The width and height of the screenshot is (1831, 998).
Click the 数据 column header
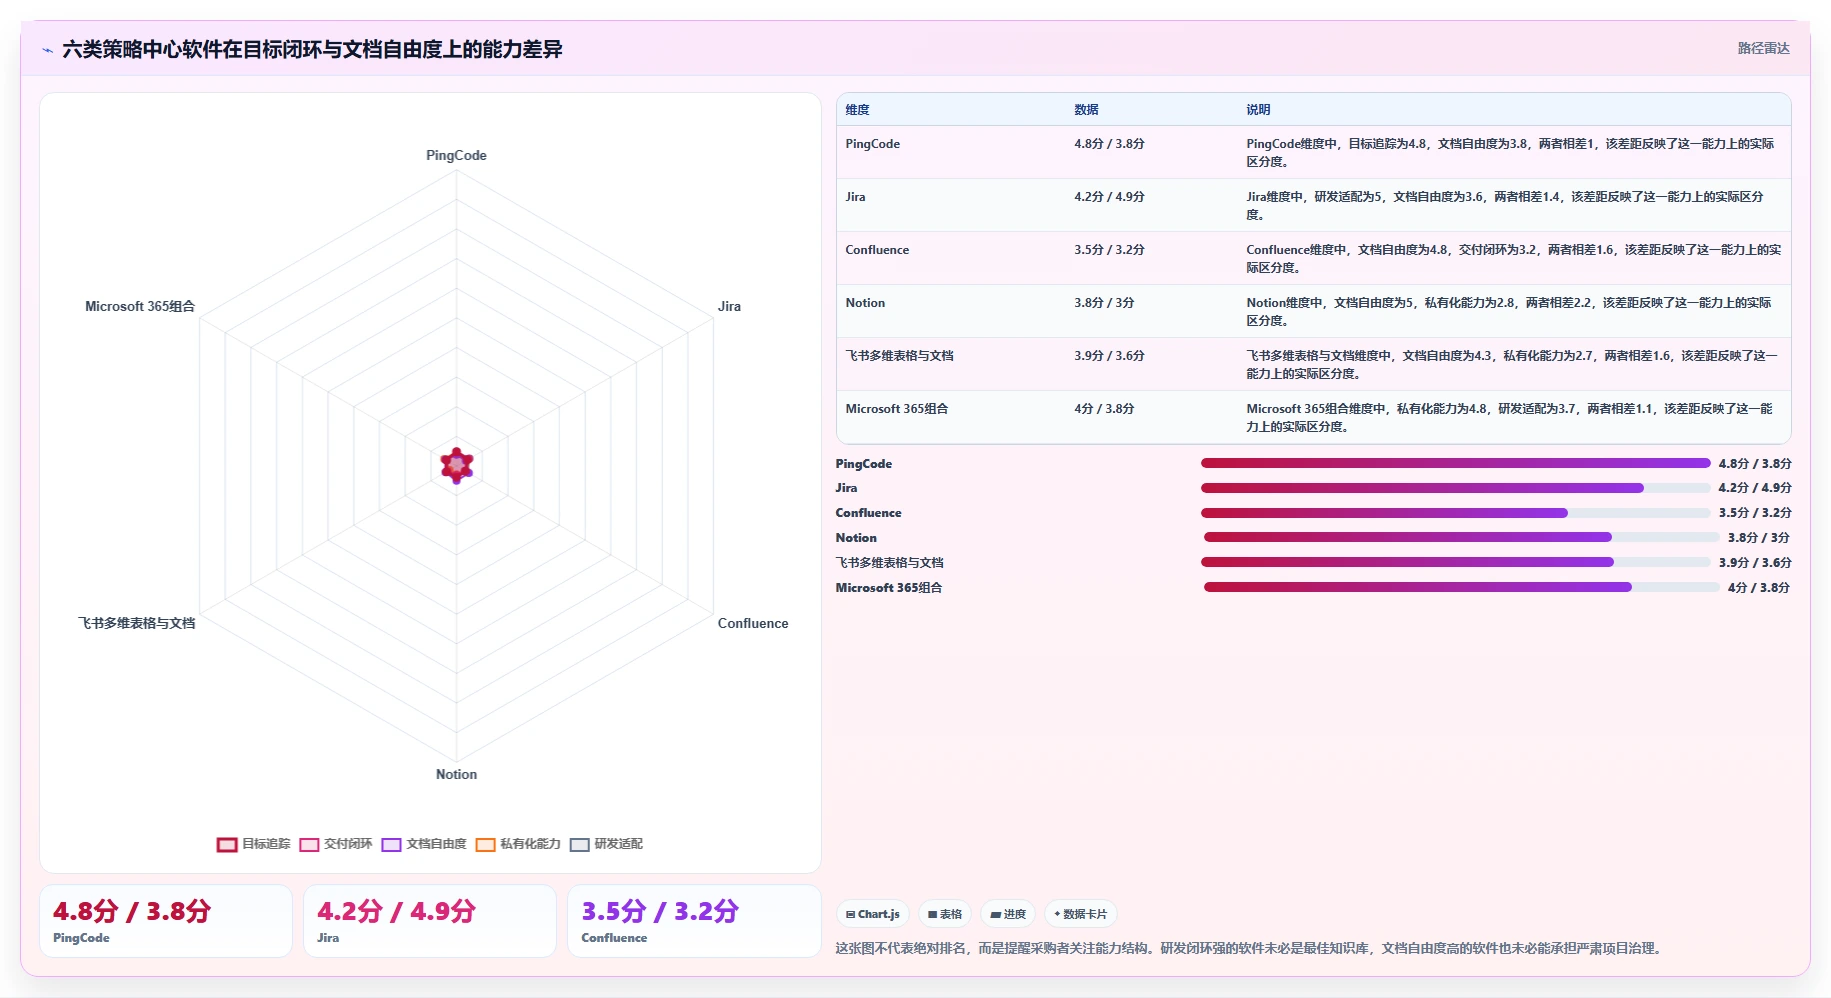click(x=1086, y=110)
